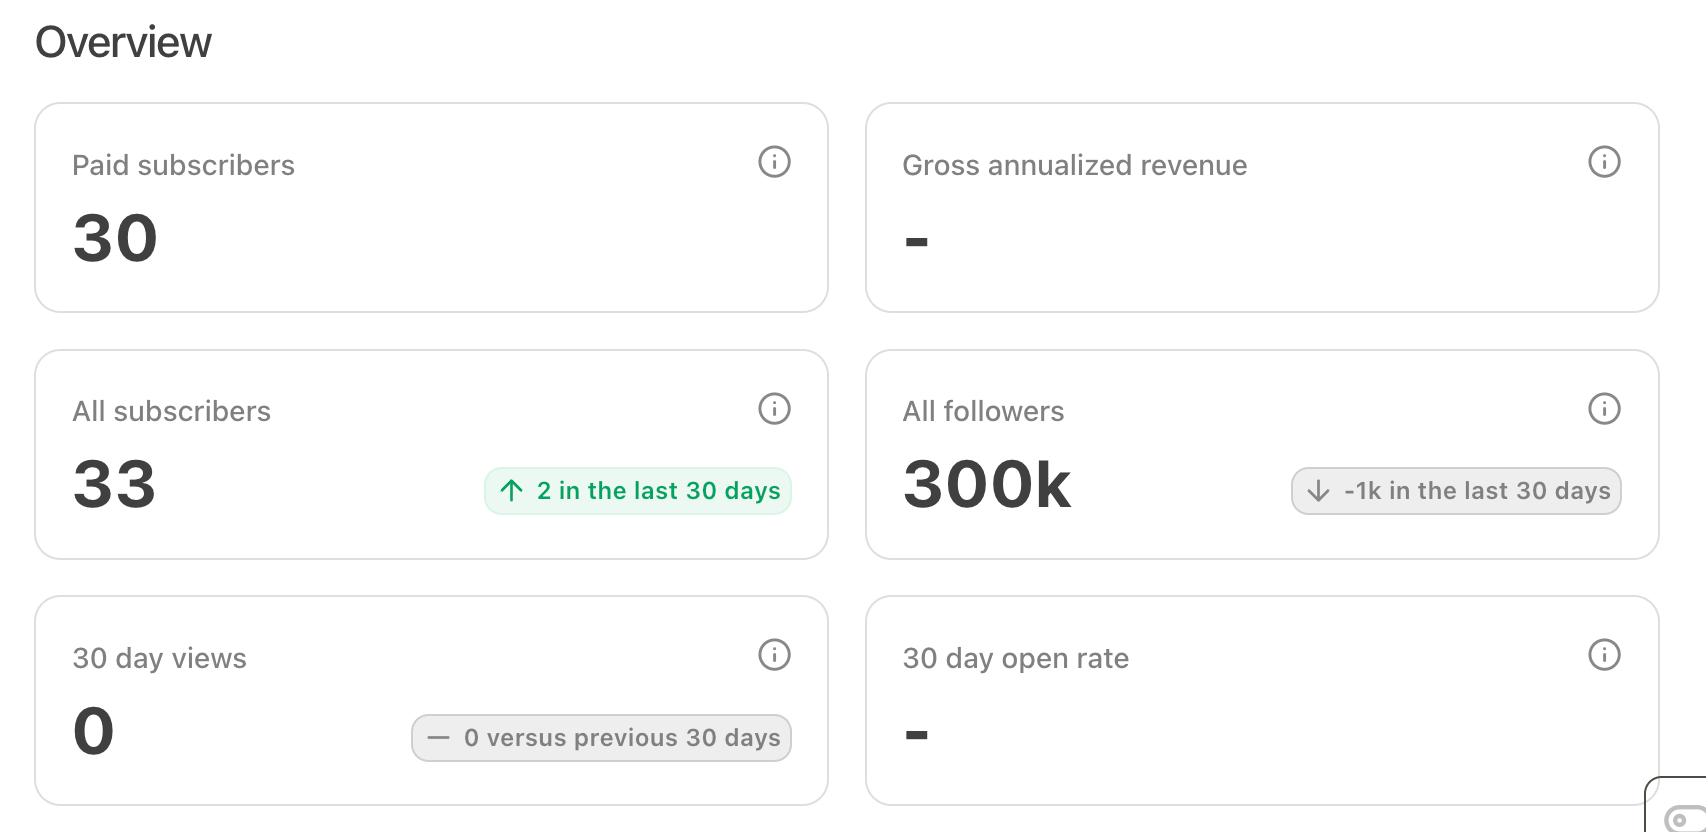Viewport: 1706px width, 832px height.
Task: Click the Paid subscribers info icon
Action: (x=774, y=162)
